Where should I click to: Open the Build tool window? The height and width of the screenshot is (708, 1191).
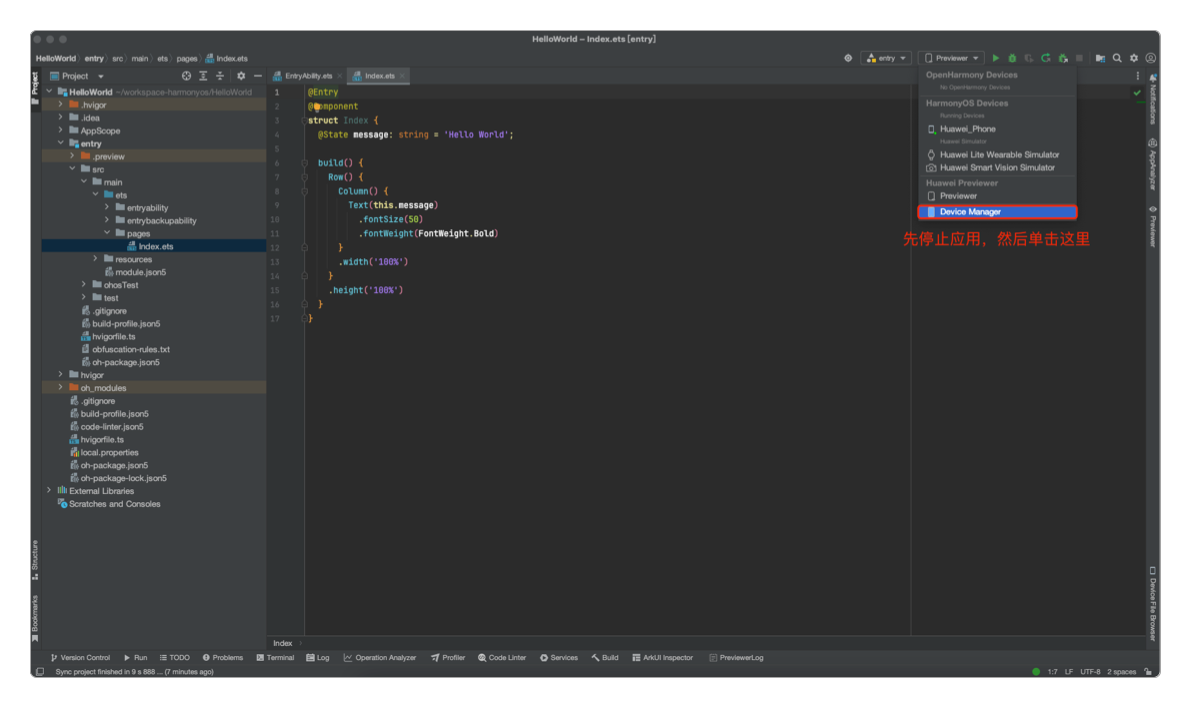pos(605,658)
